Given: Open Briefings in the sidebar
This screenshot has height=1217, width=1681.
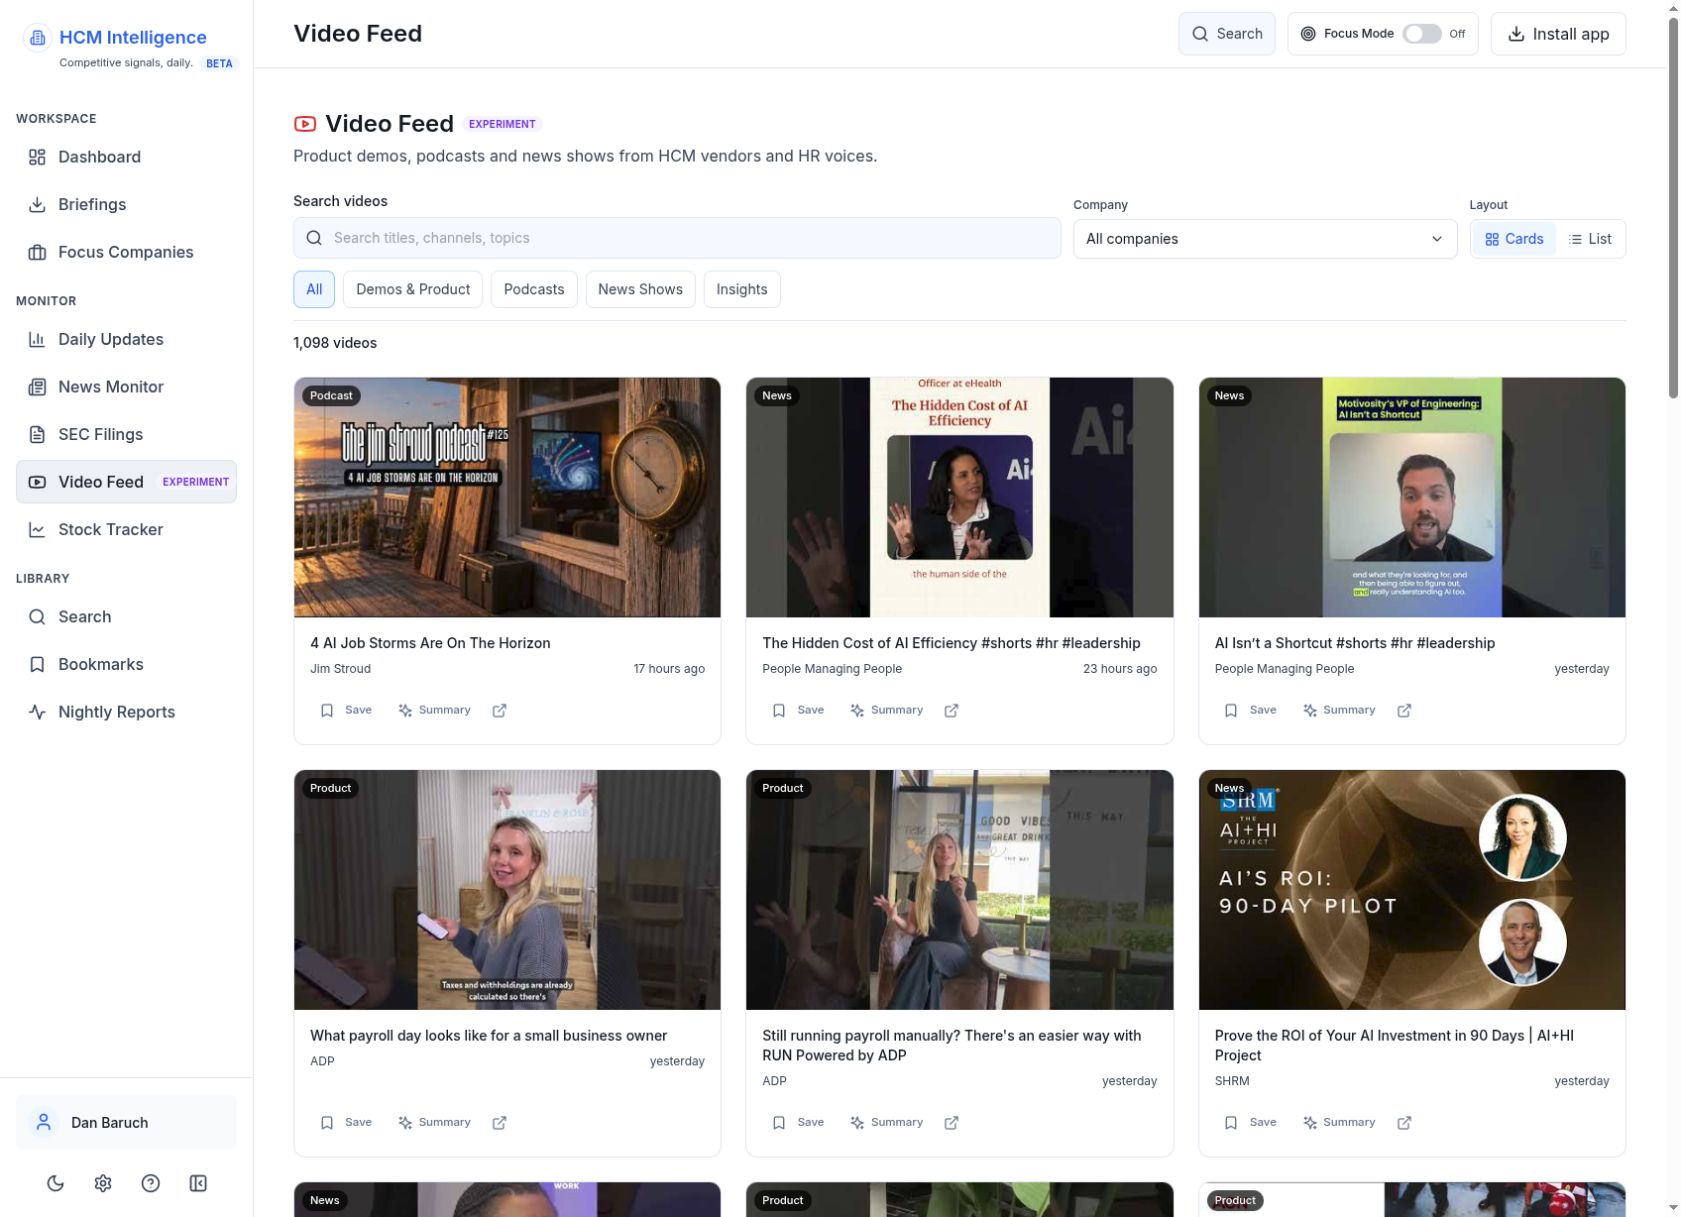Looking at the screenshot, I should pos(126,204).
